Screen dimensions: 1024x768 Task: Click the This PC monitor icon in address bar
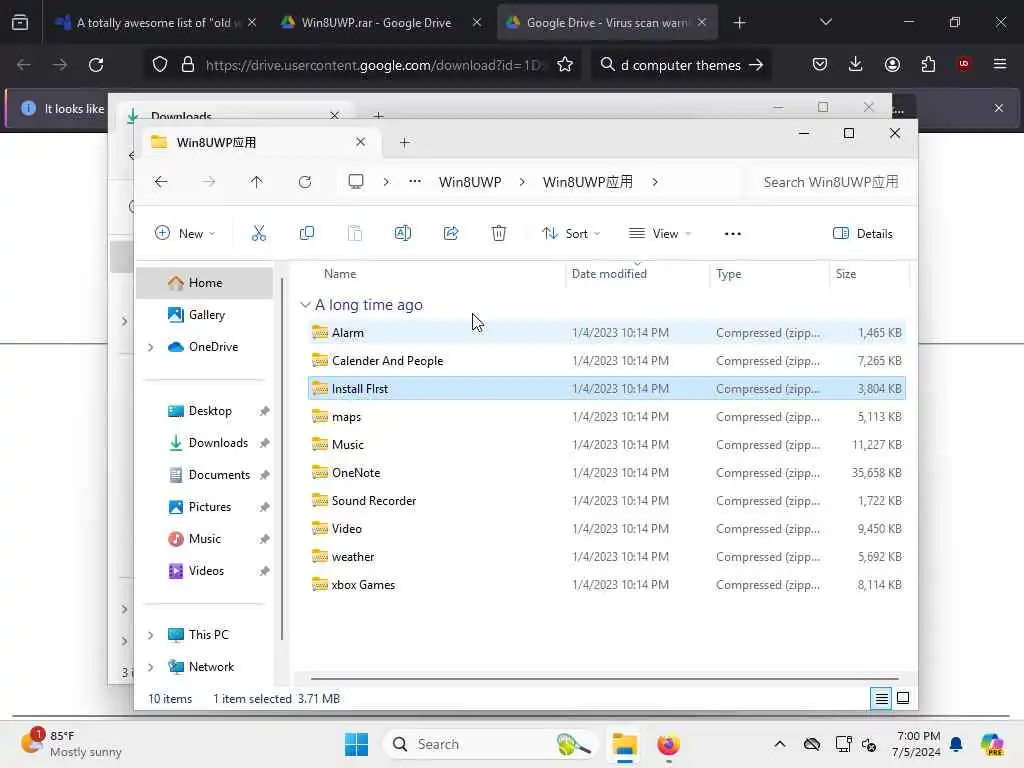(x=356, y=182)
